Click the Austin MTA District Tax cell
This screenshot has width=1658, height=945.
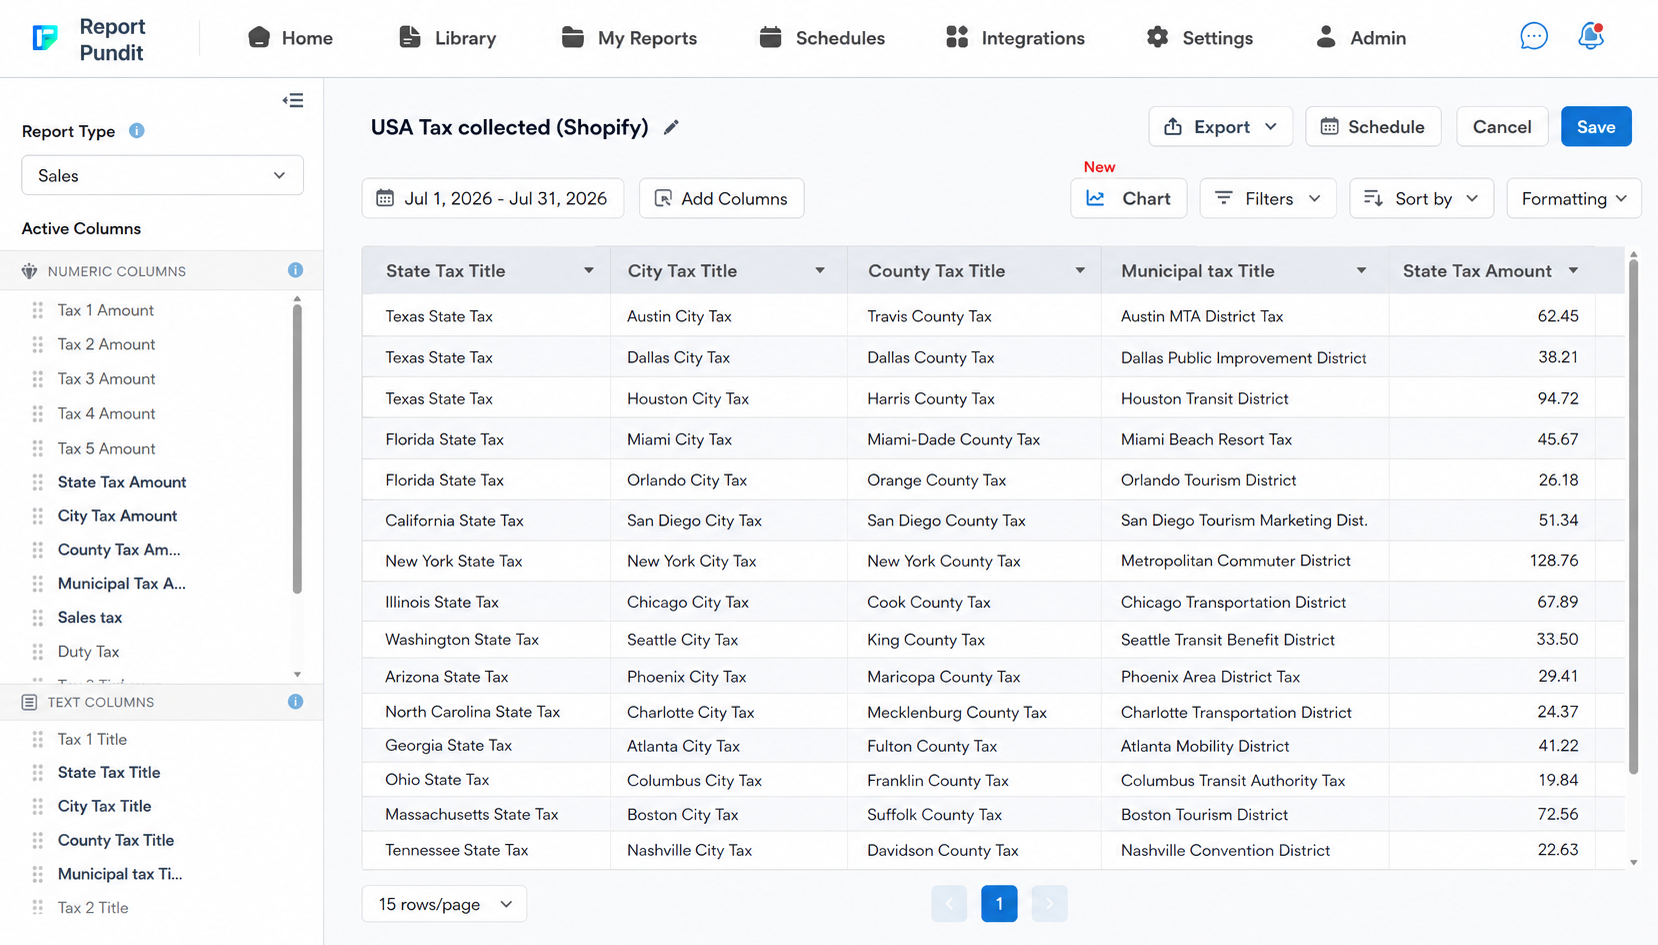coord(1245,316)
